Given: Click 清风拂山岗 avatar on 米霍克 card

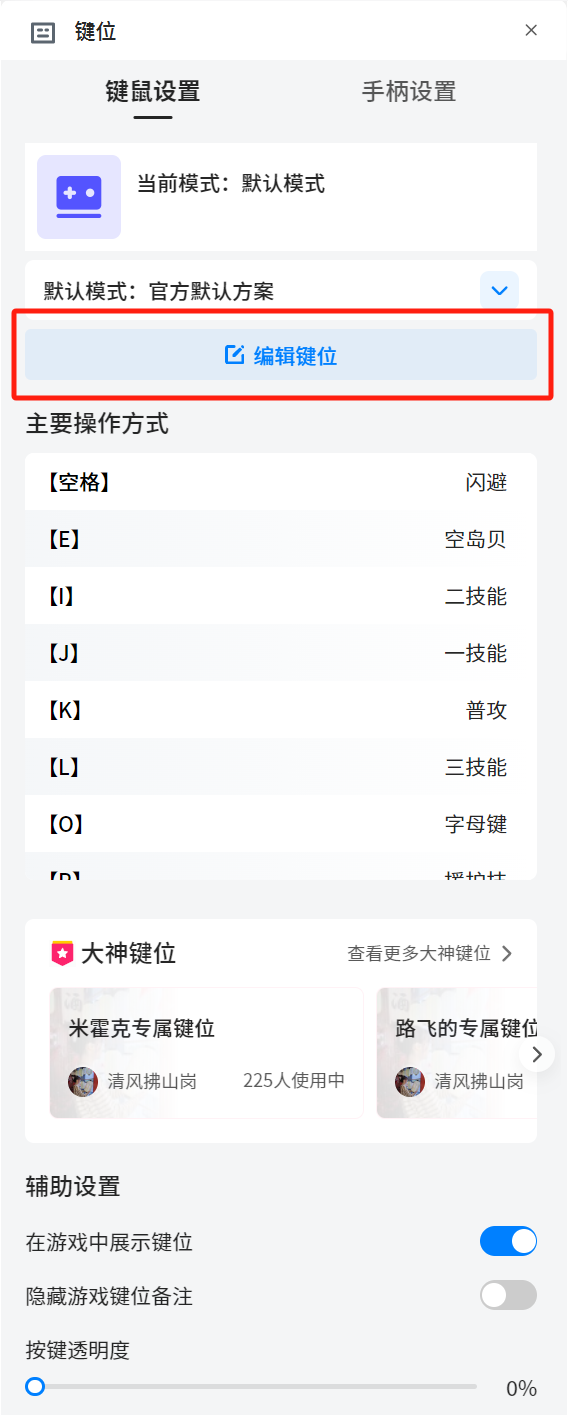Looking at the screenshot, I should point(83,1081).
